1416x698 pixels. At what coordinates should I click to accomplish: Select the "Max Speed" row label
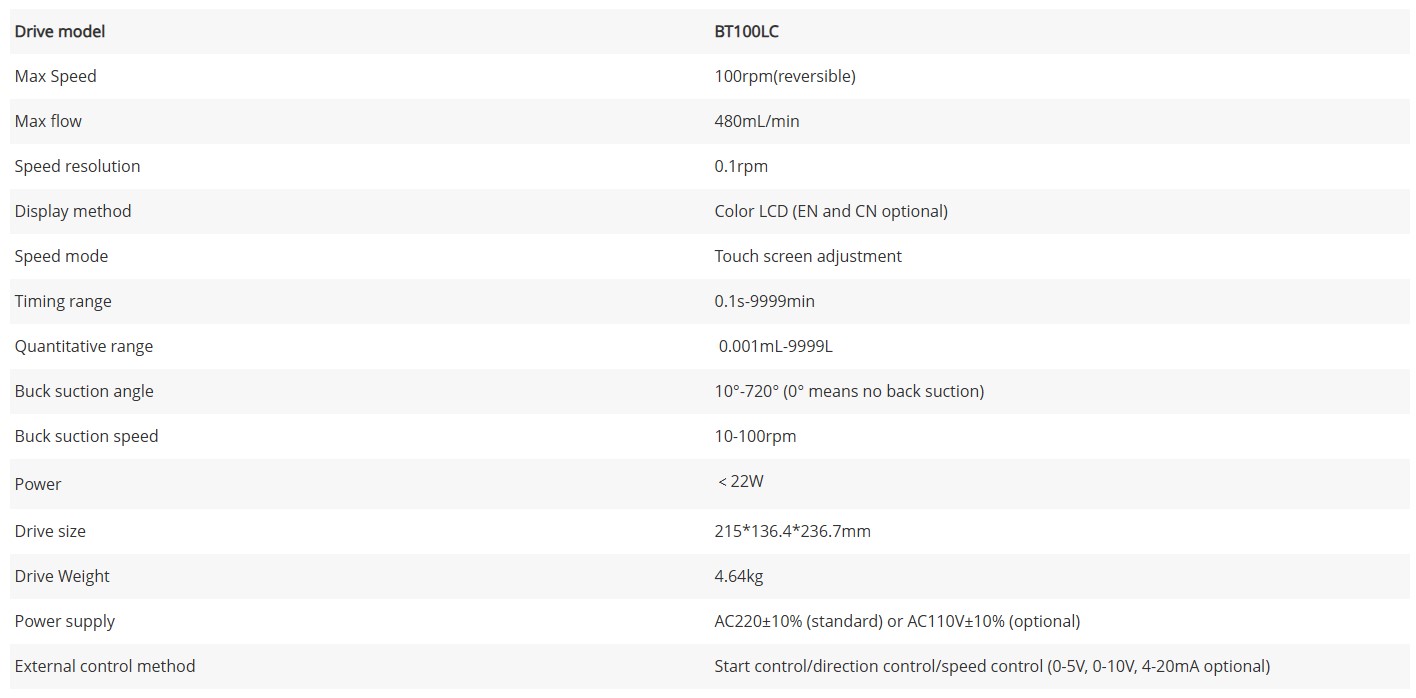56,77
